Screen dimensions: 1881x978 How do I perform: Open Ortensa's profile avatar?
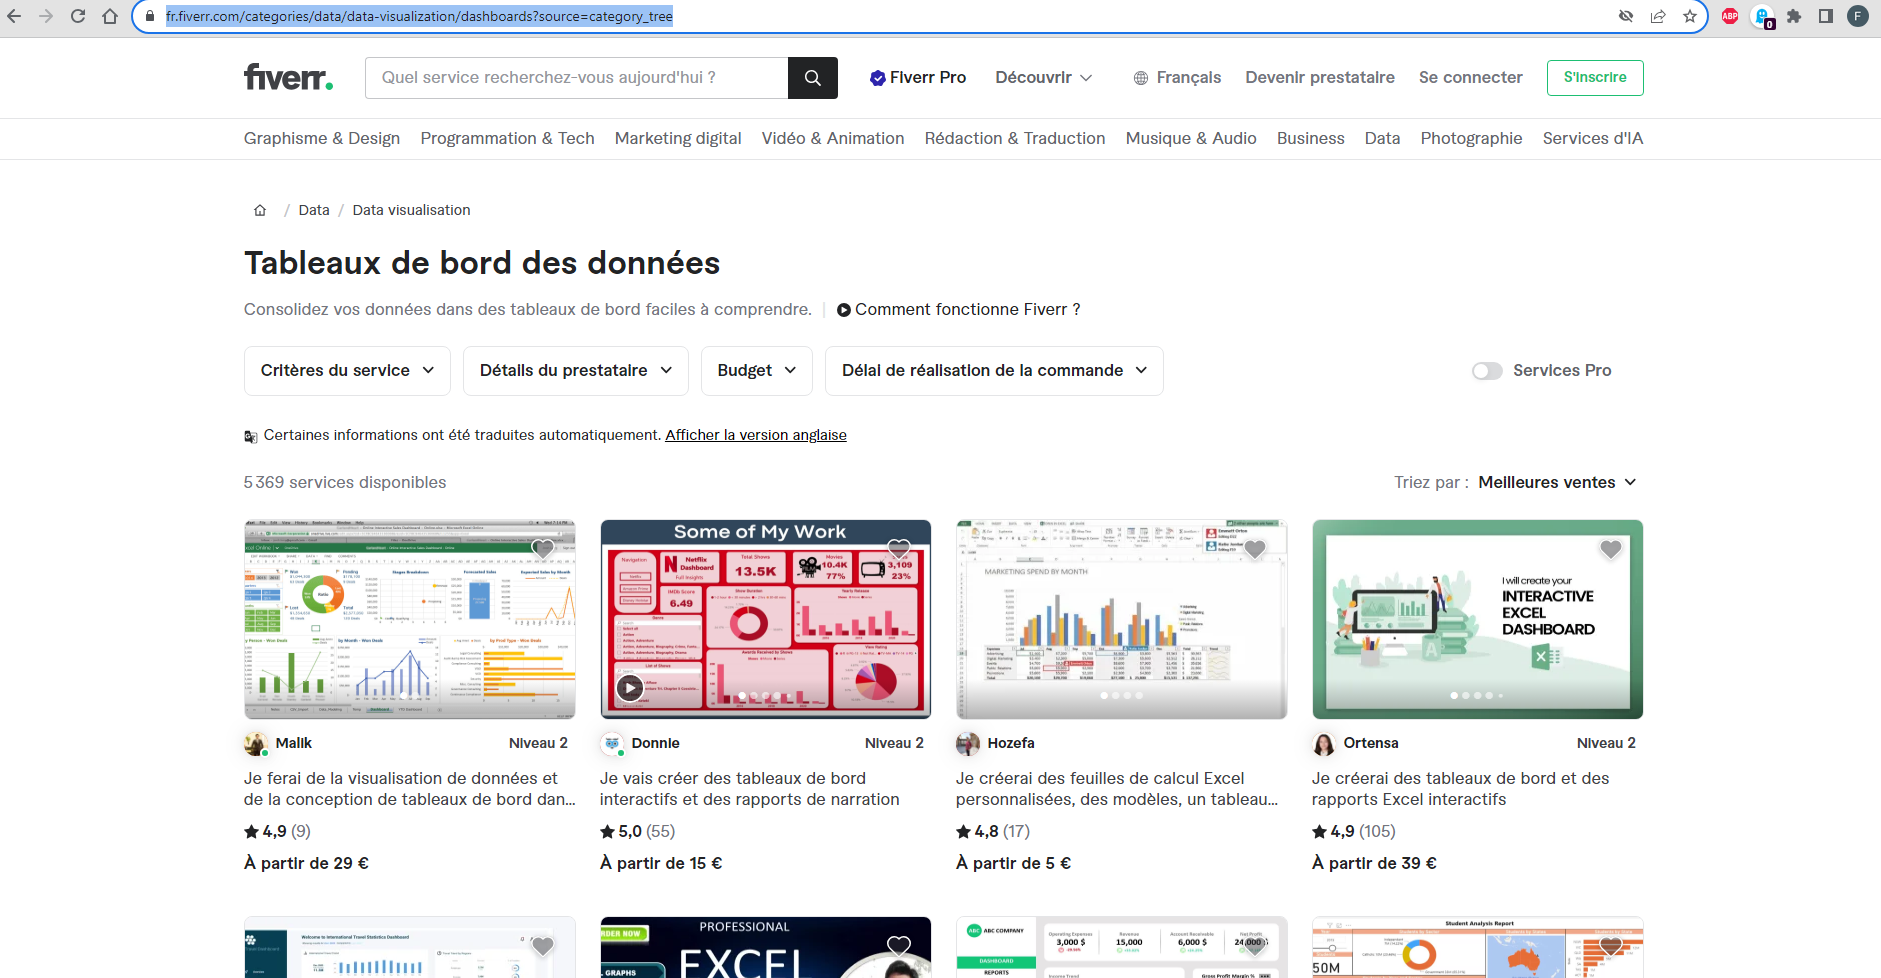pos(1324,743)
